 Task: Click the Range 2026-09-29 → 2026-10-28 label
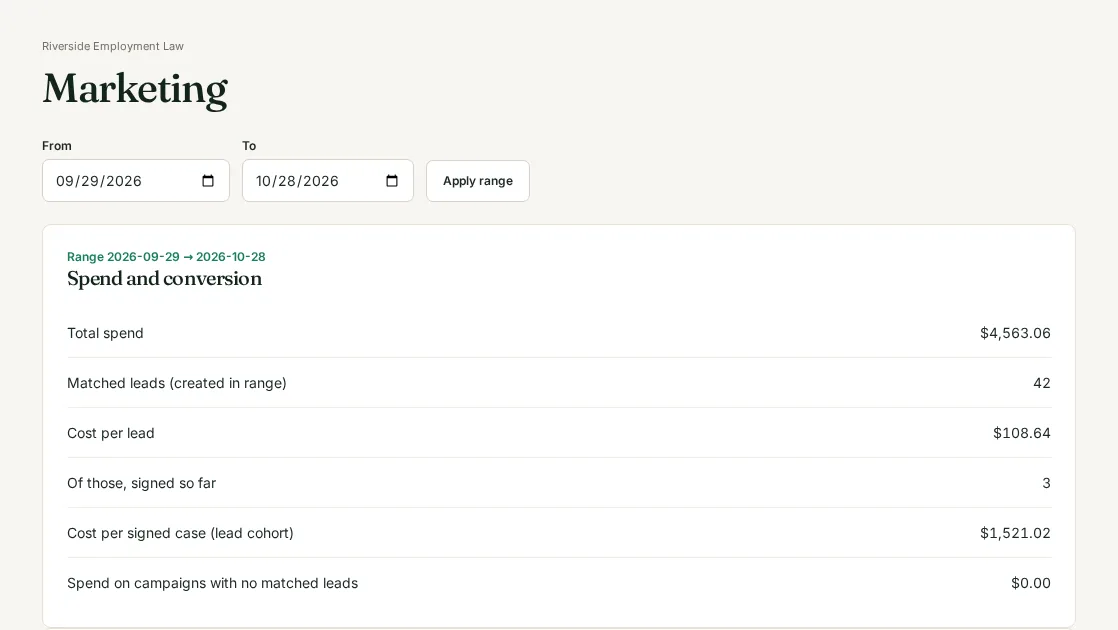(166, 257)
